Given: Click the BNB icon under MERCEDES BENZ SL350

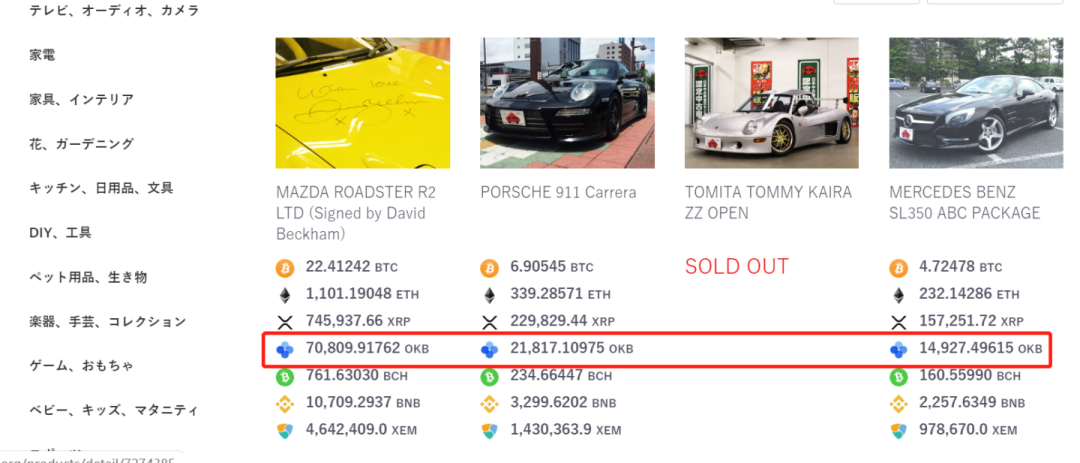Looking at the screenshot, I should coord(898,404).
